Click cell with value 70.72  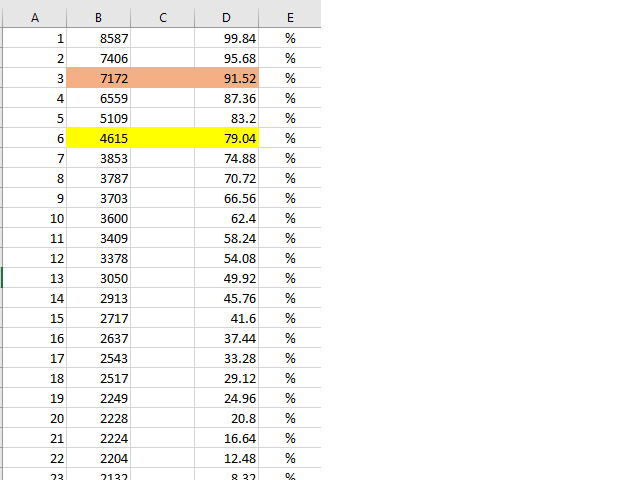[227, 178]
